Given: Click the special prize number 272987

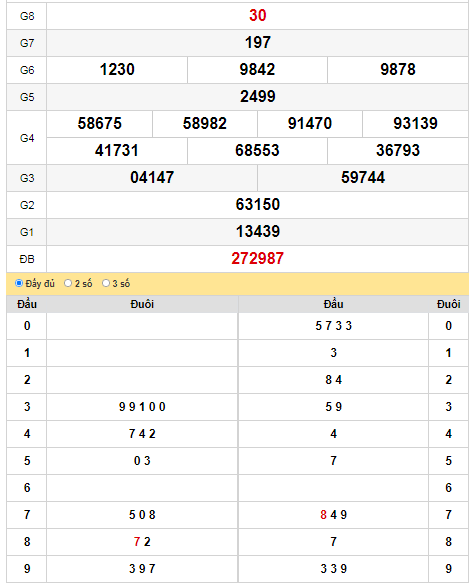Looking at the screenshot, I should (257, 259).
